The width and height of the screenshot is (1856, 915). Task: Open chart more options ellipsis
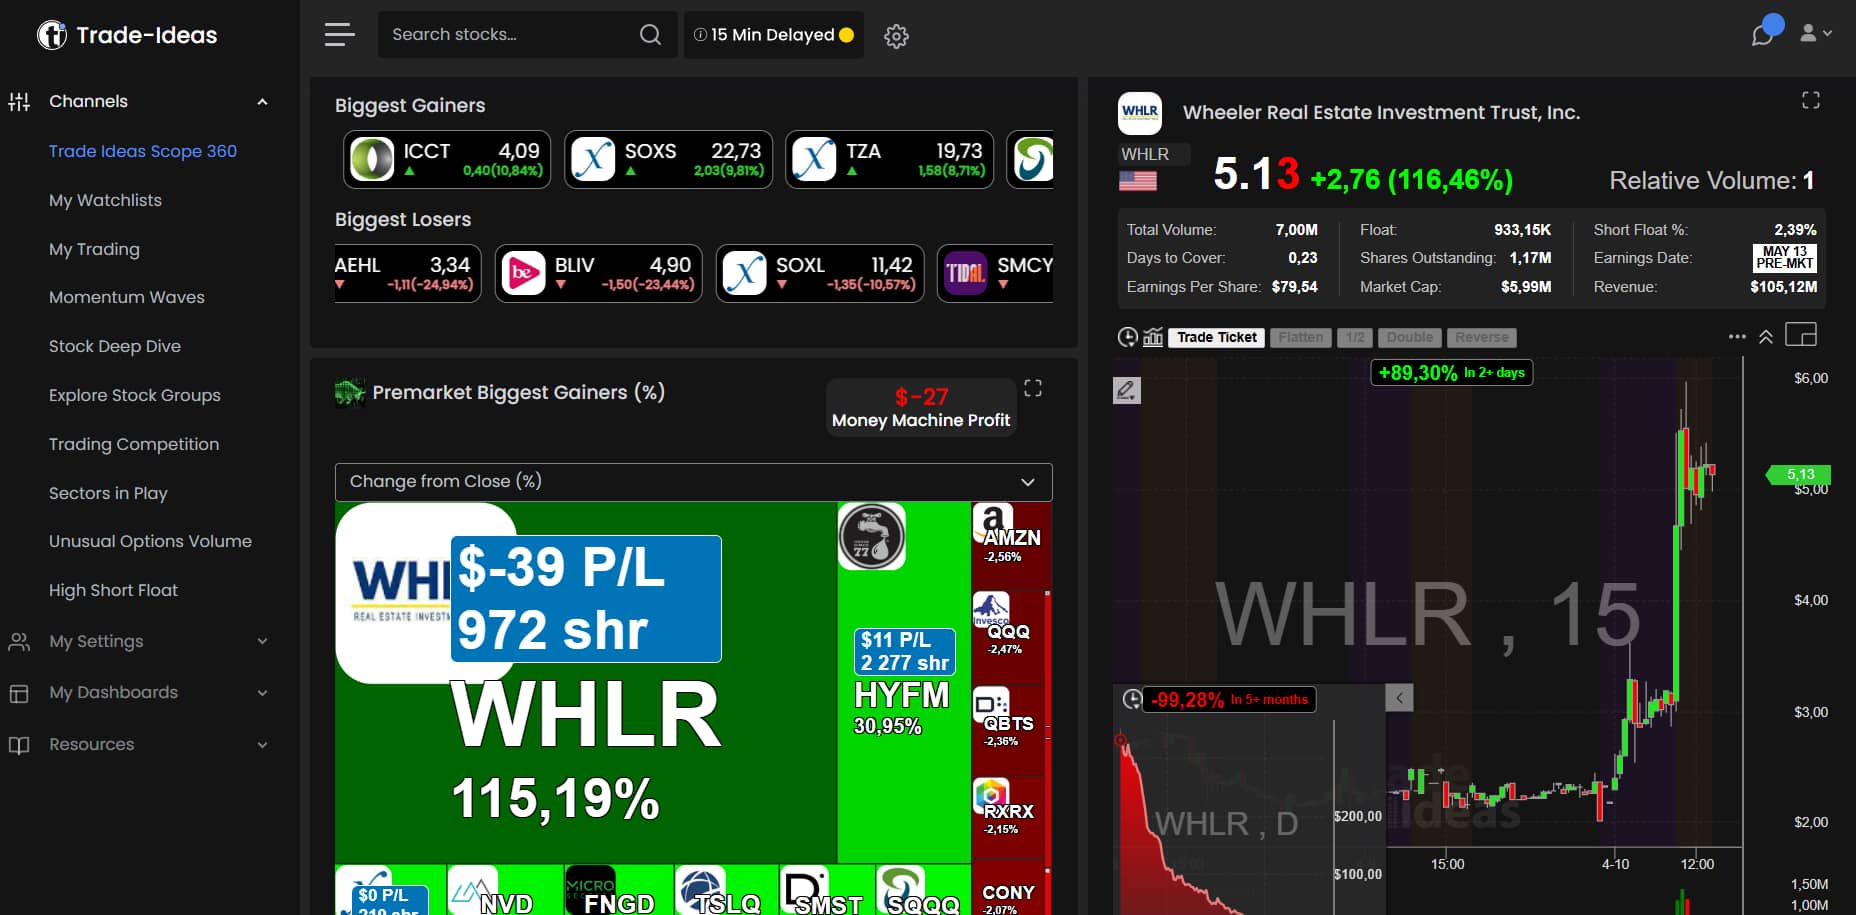[1737, 337]
